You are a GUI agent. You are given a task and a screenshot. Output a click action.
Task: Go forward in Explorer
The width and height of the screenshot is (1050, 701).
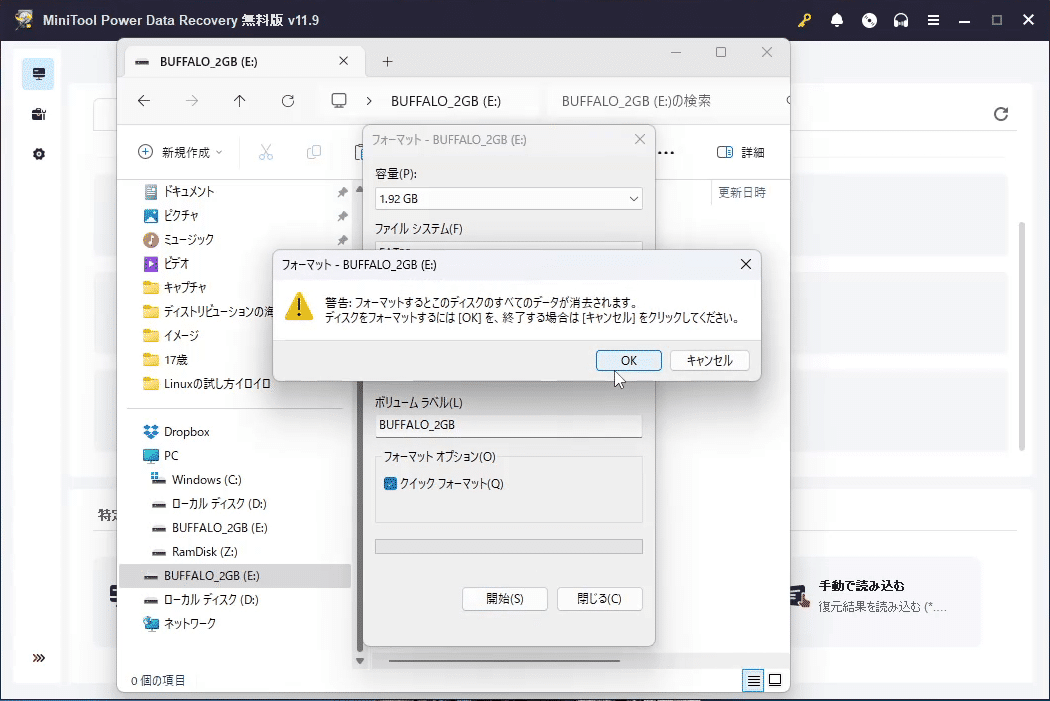(x=192, y=100)
